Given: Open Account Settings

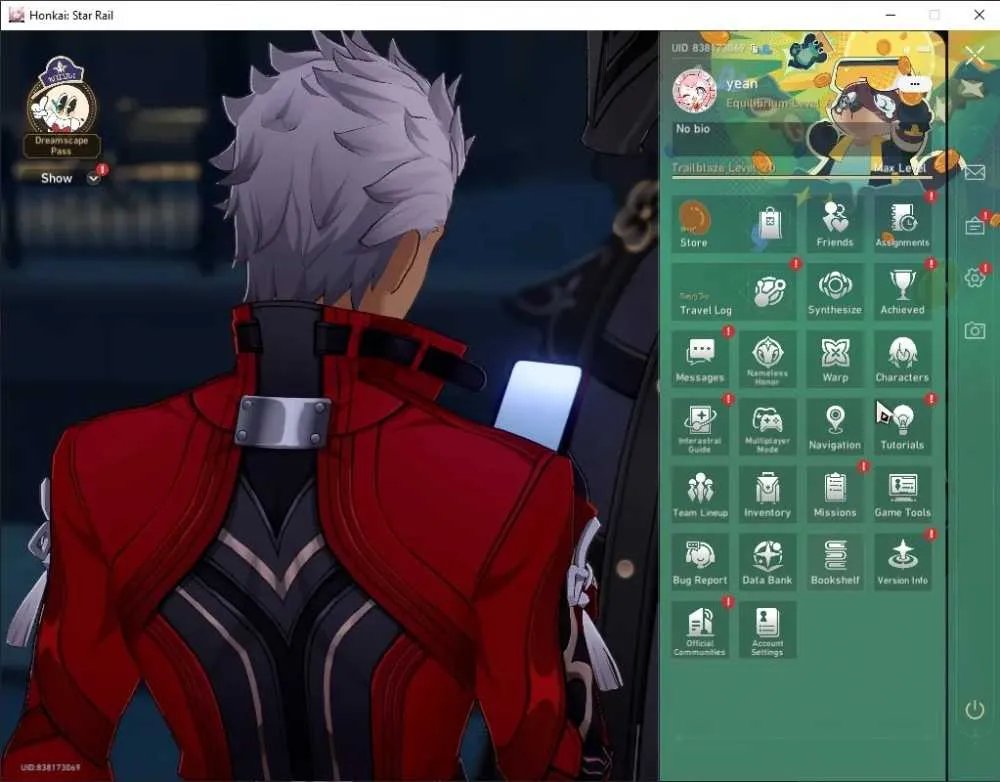Looking at the screenshot, I should pos(767,630).
